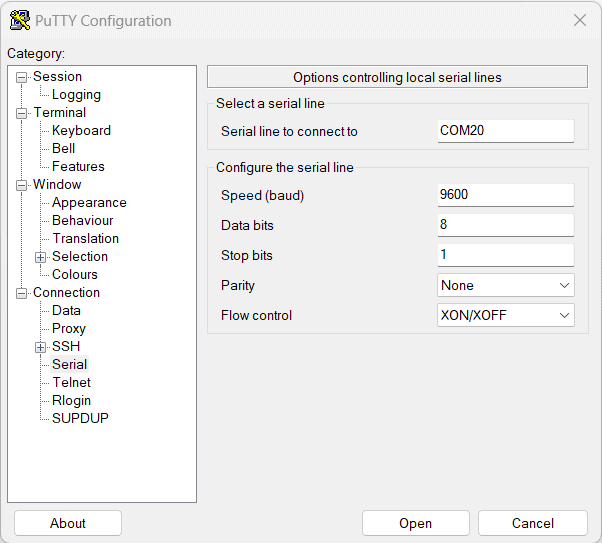The width and height of the screenshot is (602, 543).
Task: Collapse the Terminal tree node
Action: pyautogui.click(x=22, y=113)
